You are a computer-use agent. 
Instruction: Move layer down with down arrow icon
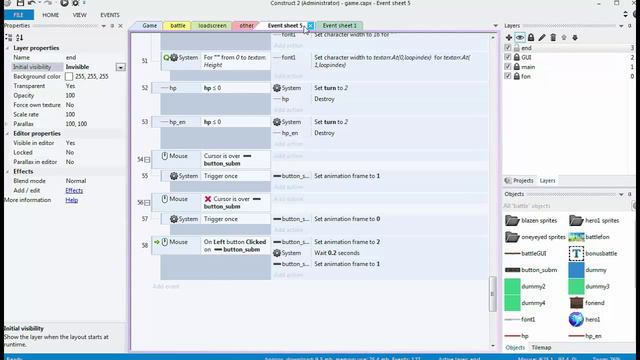575,38
